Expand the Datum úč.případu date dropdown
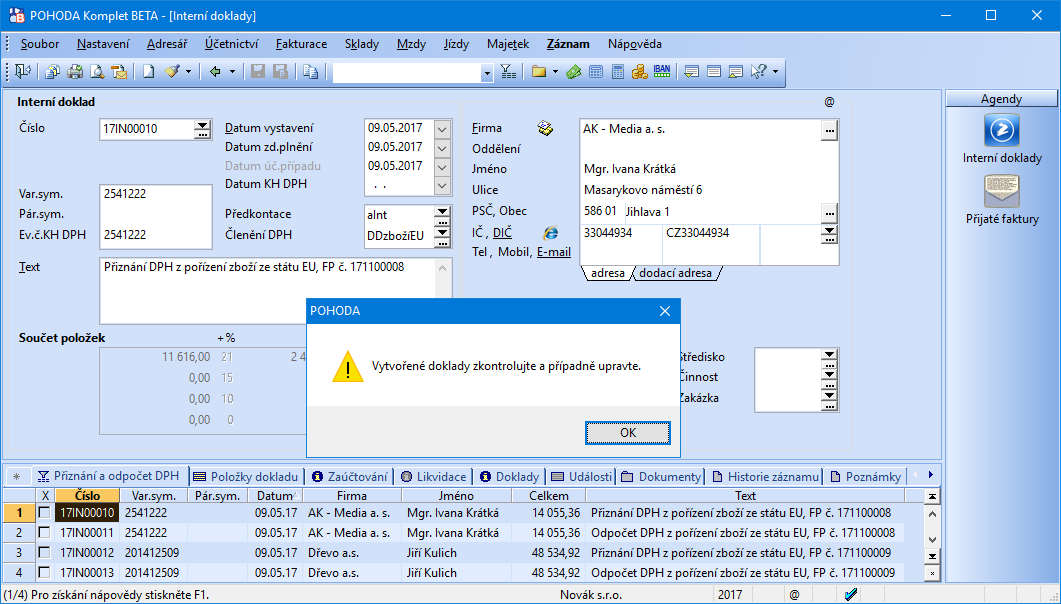This screenshot has width=1061, height=604. click(x=442, y=166)
